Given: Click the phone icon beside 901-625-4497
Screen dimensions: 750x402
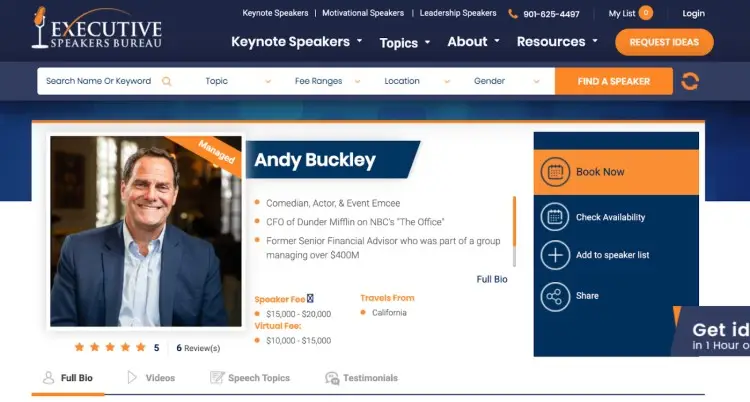Looking at the screenshot, I should pos(513,14).
